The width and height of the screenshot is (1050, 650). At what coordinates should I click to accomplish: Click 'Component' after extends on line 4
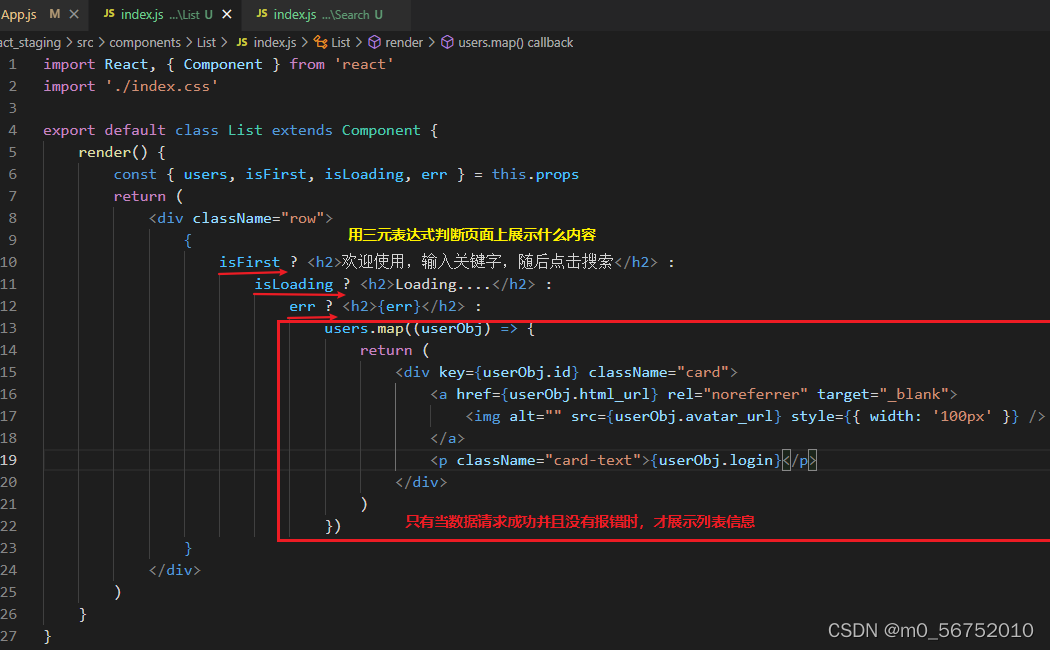[381, 130]
